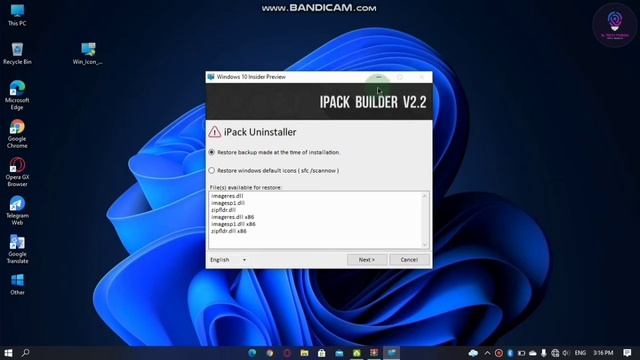
Task: Open the Mail app in the taskbar
Action: (x=339, y=353)
